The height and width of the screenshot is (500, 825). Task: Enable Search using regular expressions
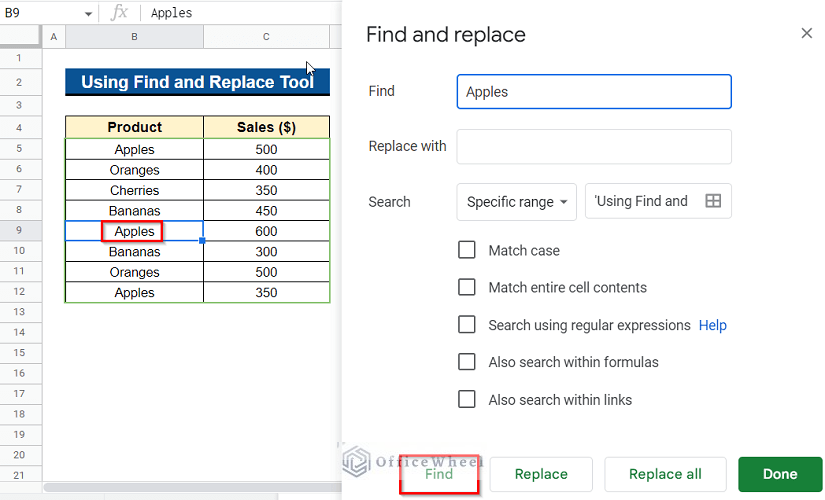point(467,325)
